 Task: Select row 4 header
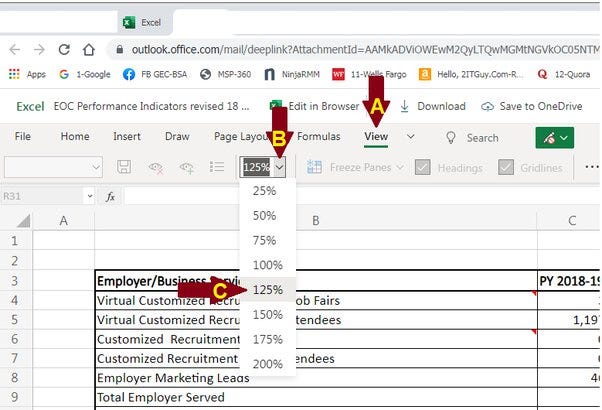(15, 300)
